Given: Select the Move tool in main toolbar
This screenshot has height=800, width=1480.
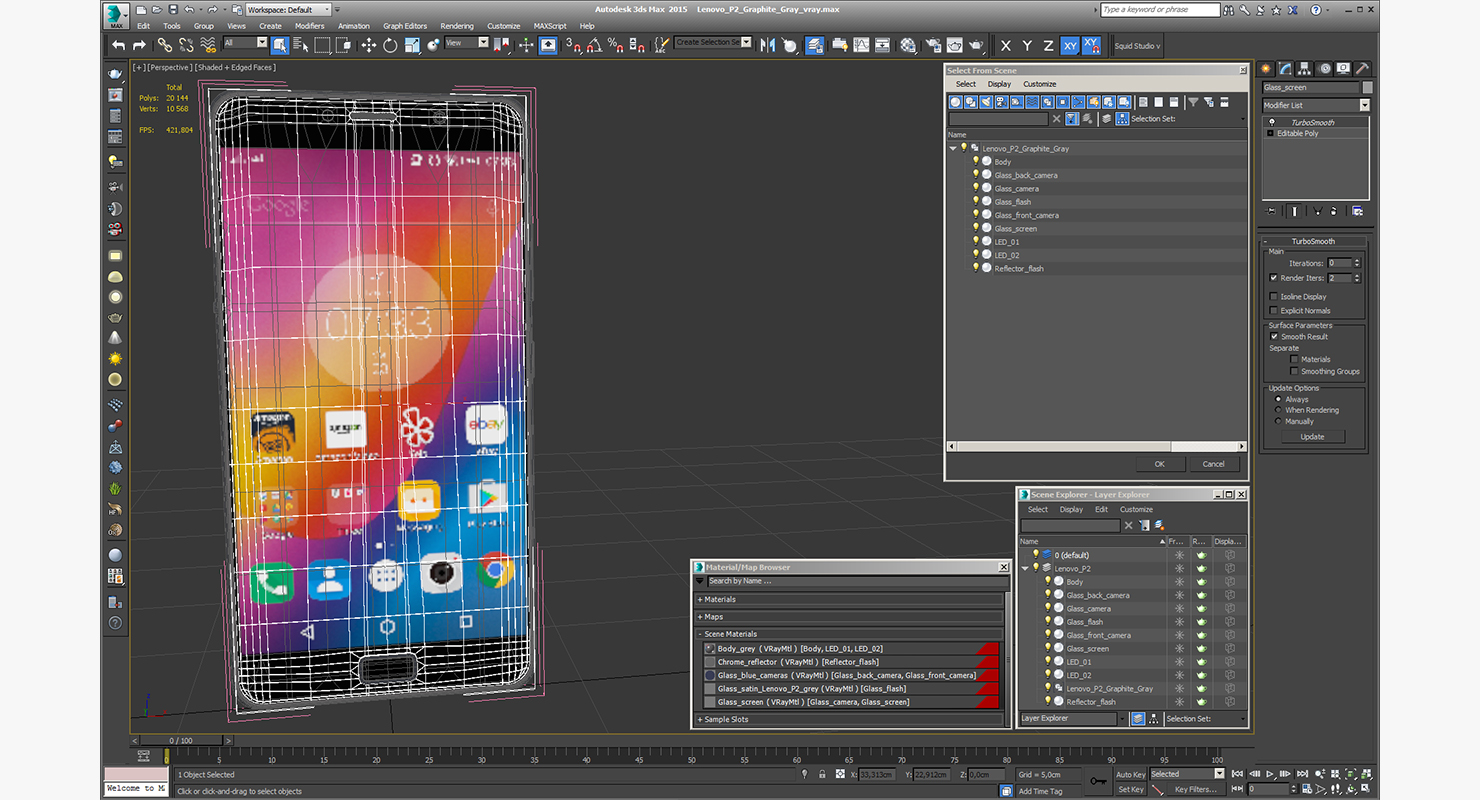Looking at the screenshot, I should coord(368,45).
